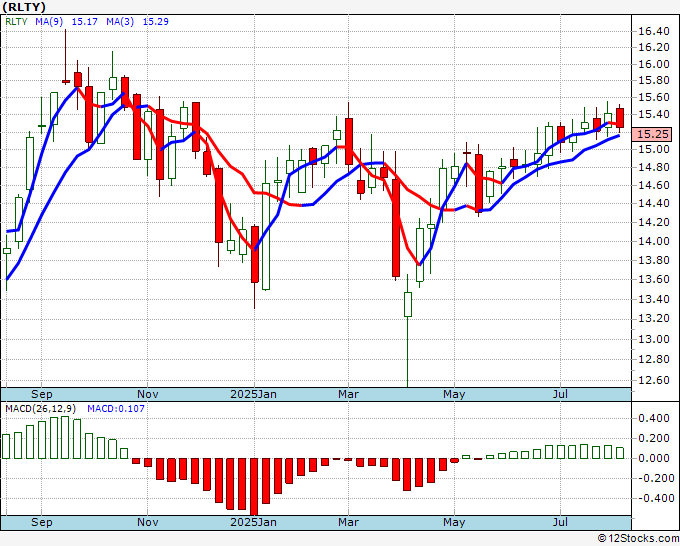Click the last red candlestick near 15.40
This screenshot has height=546, width=680.
click(x=620, y=118)
